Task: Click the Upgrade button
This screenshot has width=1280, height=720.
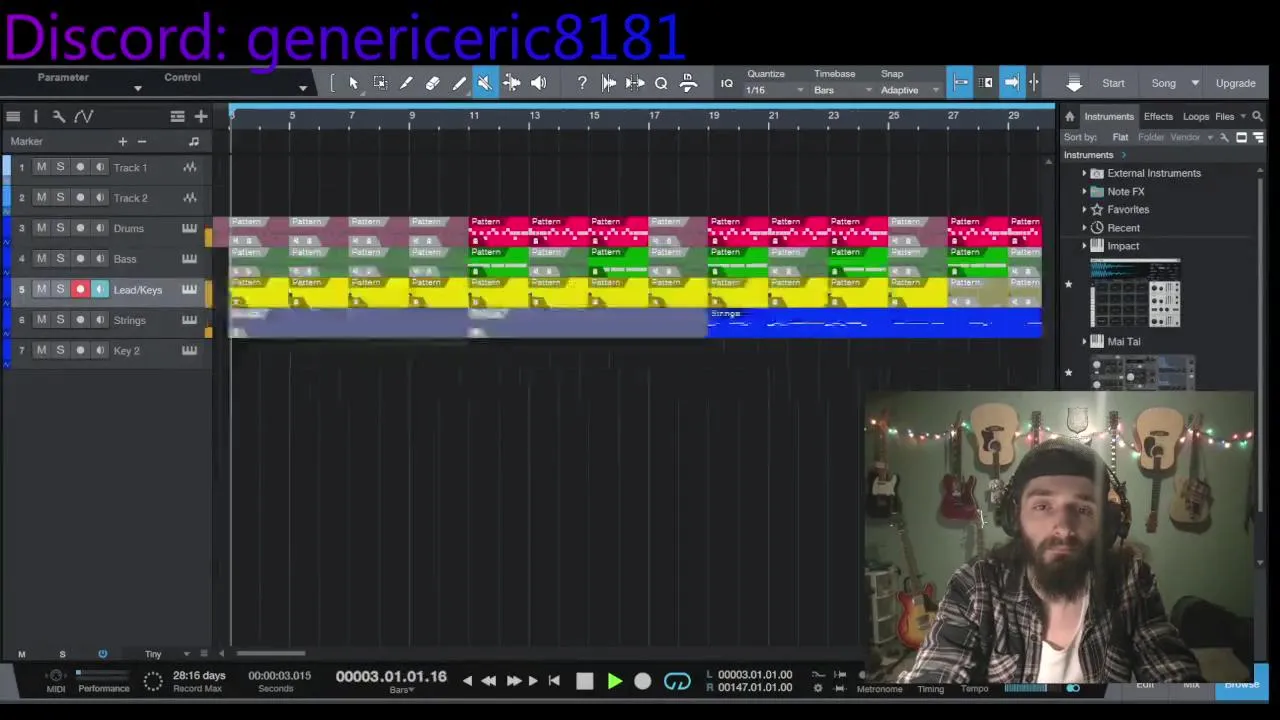Action: pos(1236,84)
